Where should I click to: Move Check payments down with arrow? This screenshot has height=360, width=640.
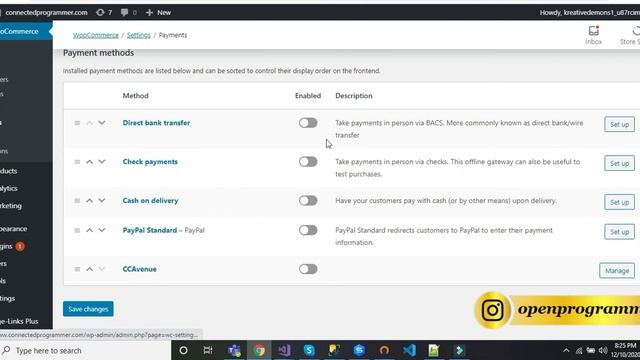click(102, 162)
